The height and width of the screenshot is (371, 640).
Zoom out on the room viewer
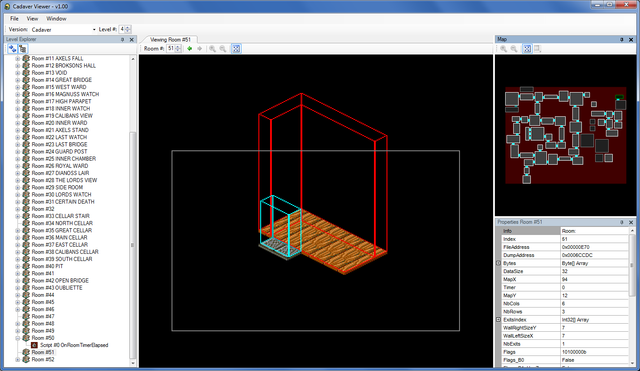(x=223, y=49)
